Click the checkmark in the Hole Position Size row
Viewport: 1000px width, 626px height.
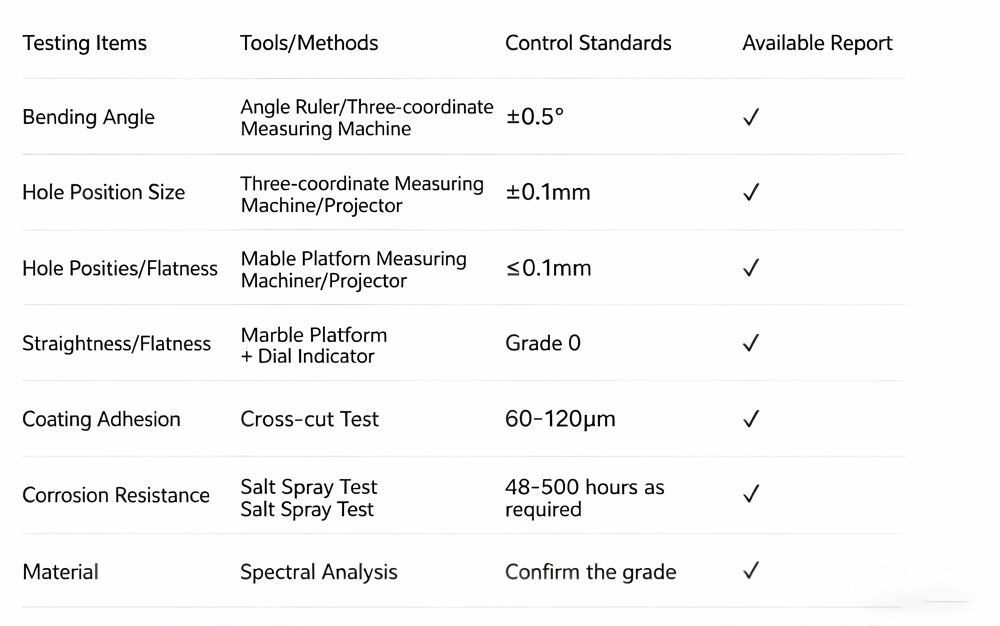[x=751, y=192]
